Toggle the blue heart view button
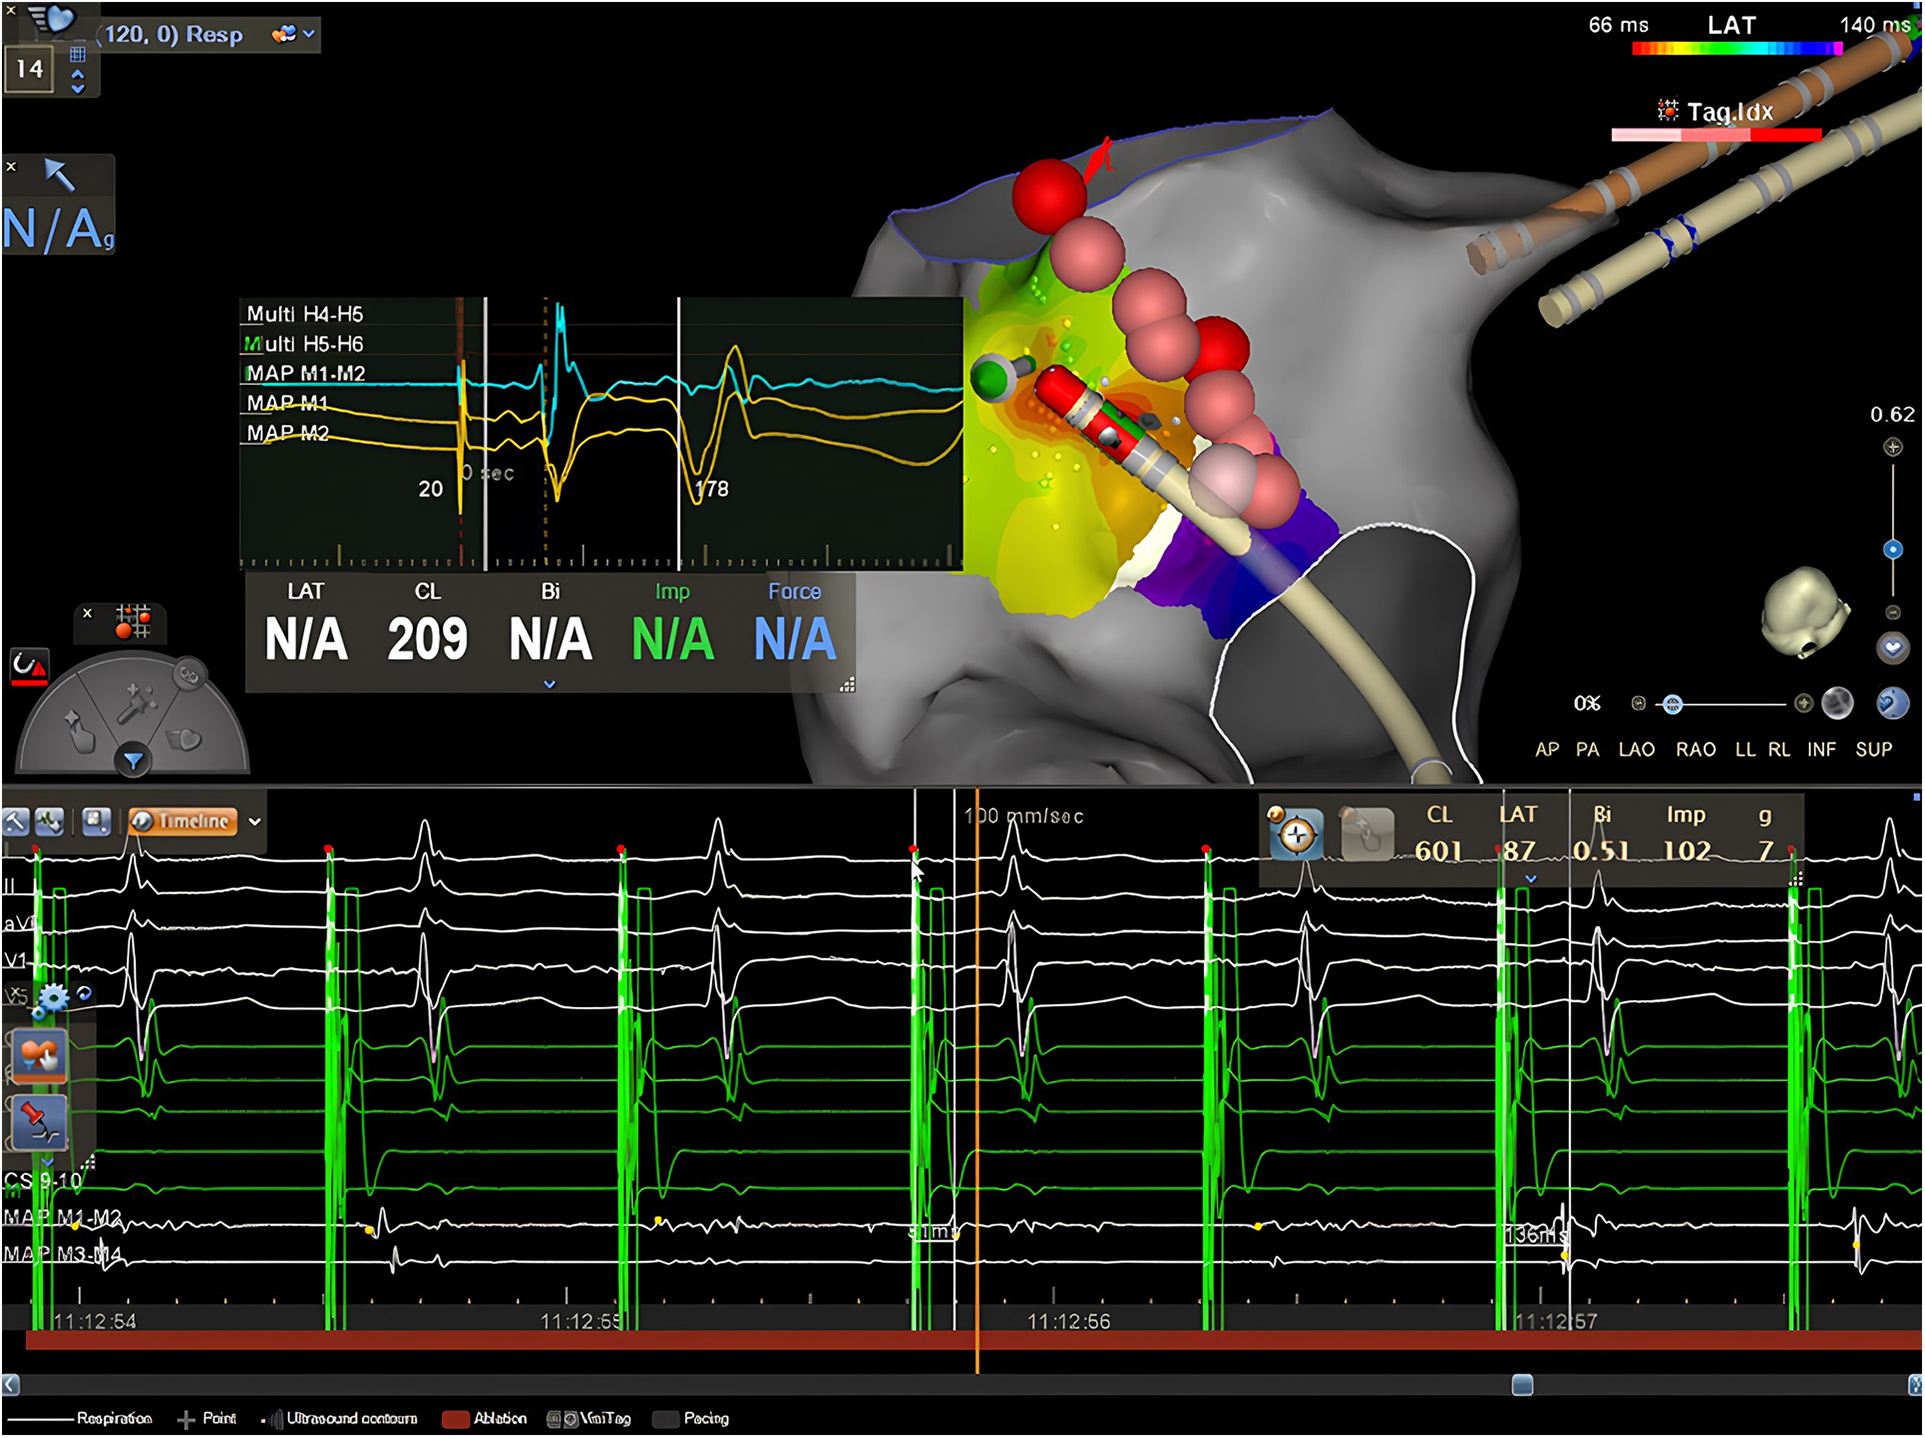The image size is (1925, 1438). coord(1892,648)
